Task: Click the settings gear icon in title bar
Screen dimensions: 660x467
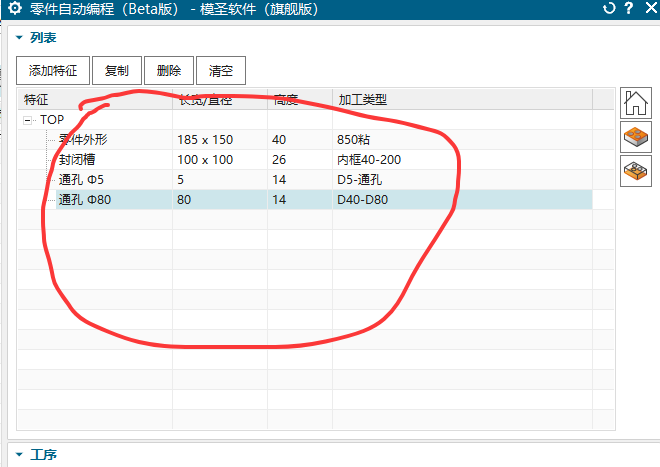Action: coord(15,8)
